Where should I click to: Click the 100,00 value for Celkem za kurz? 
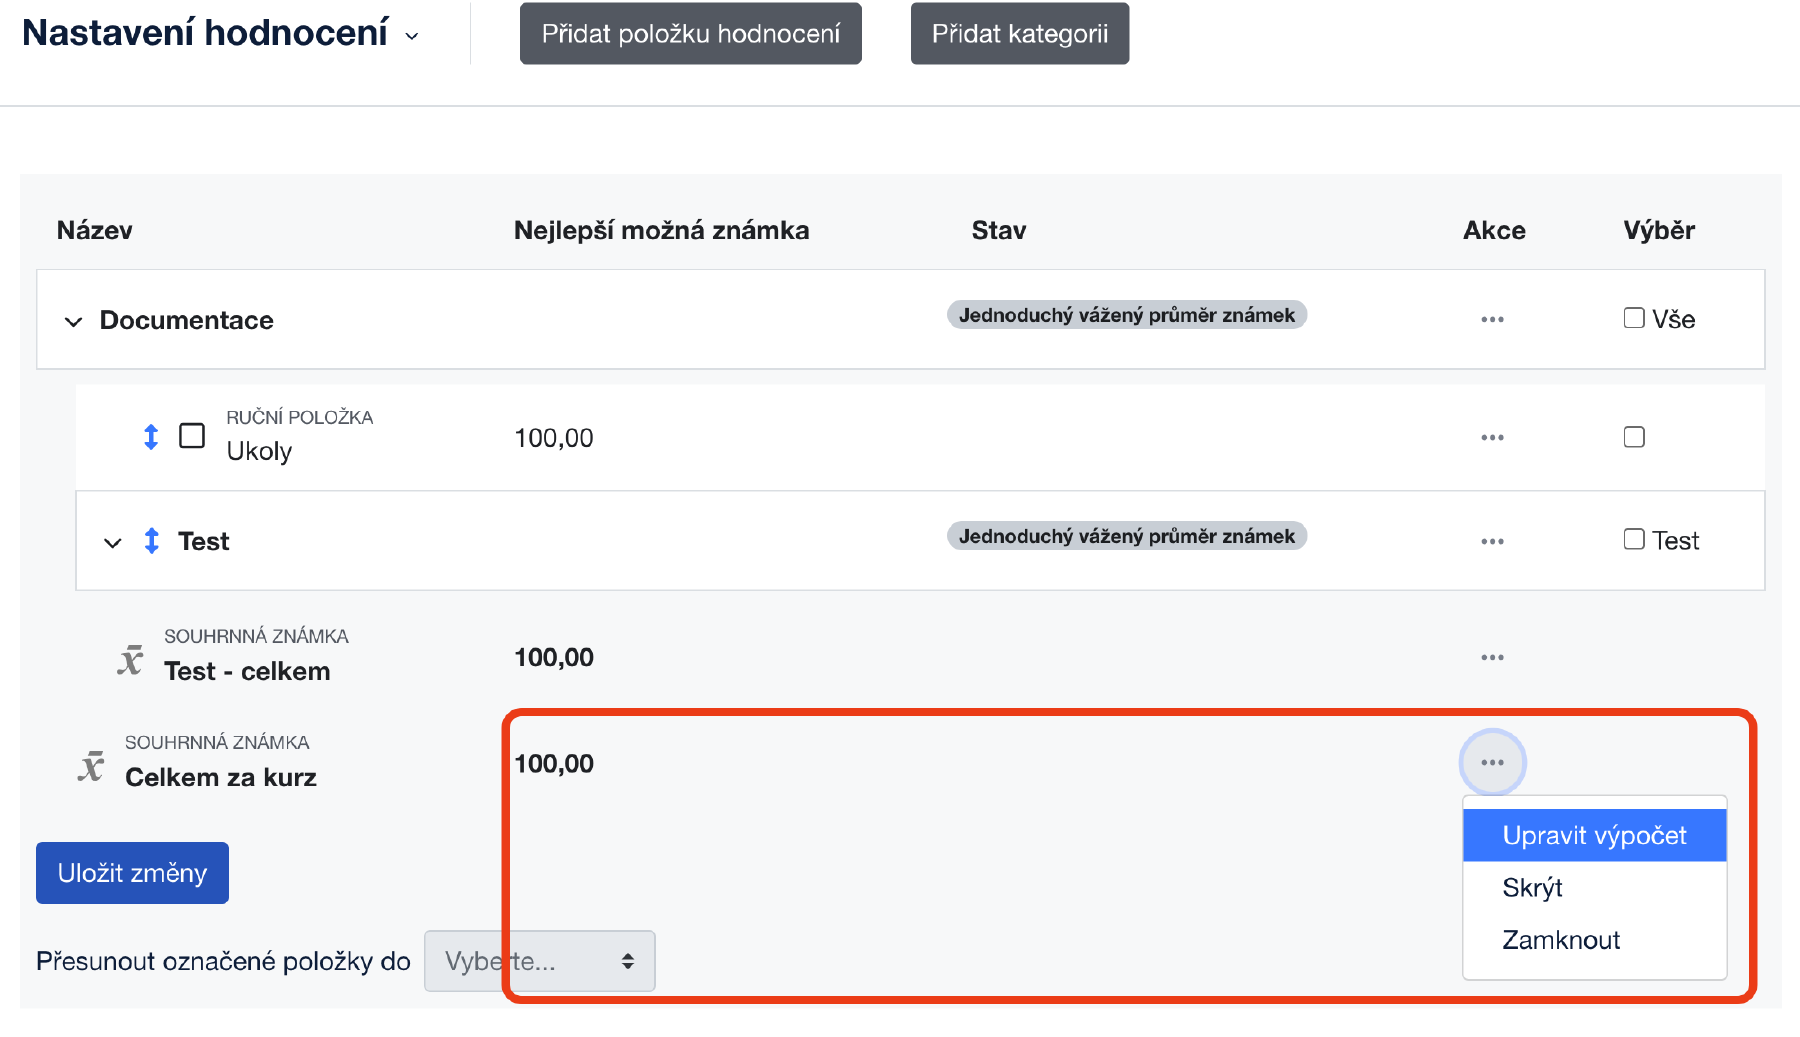[x=554, y=763]
